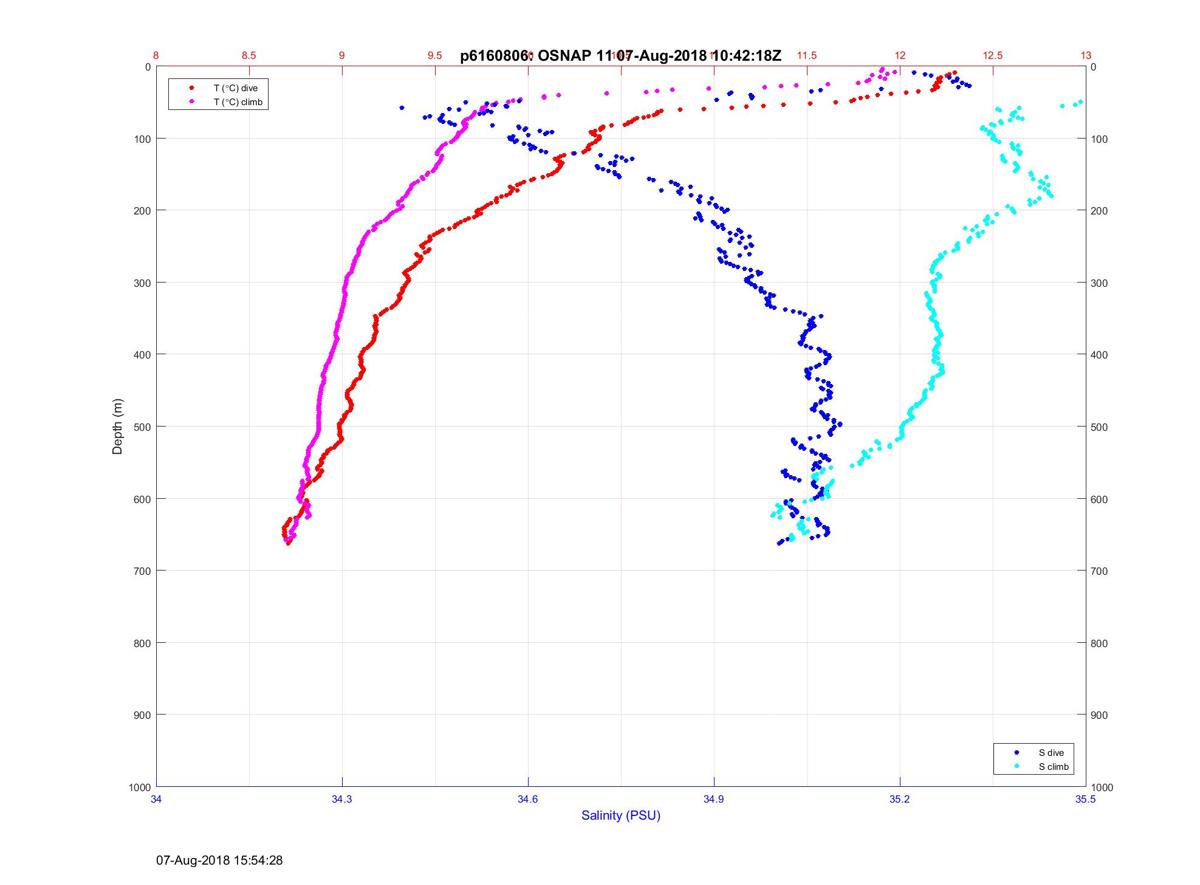Viewport: 1200px width, 885px height.
Task: Click the '800' depth tick on left axis
Action: (142, 643)
